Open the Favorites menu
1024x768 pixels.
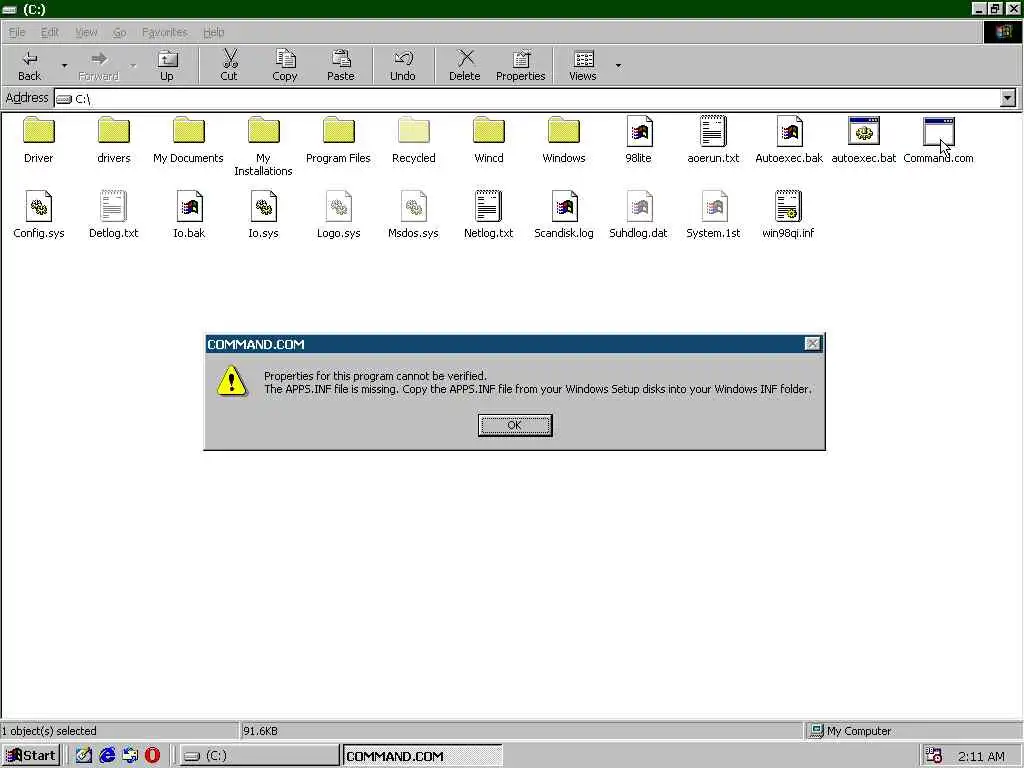point(165,32)
